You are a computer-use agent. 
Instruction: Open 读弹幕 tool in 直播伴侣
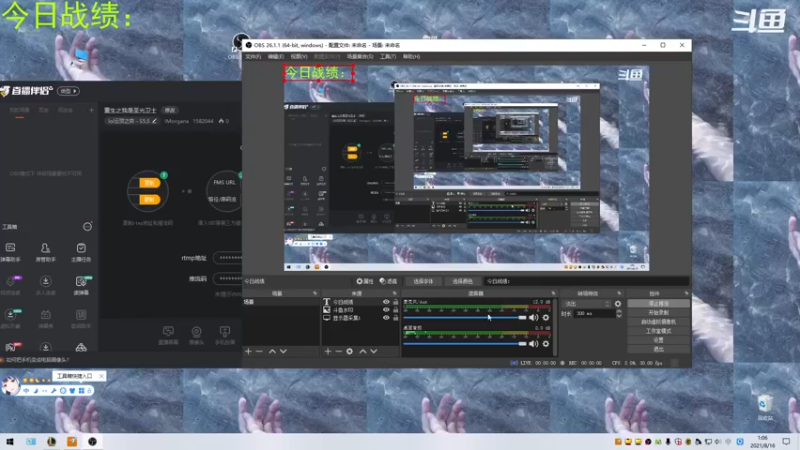coord(81,285)
